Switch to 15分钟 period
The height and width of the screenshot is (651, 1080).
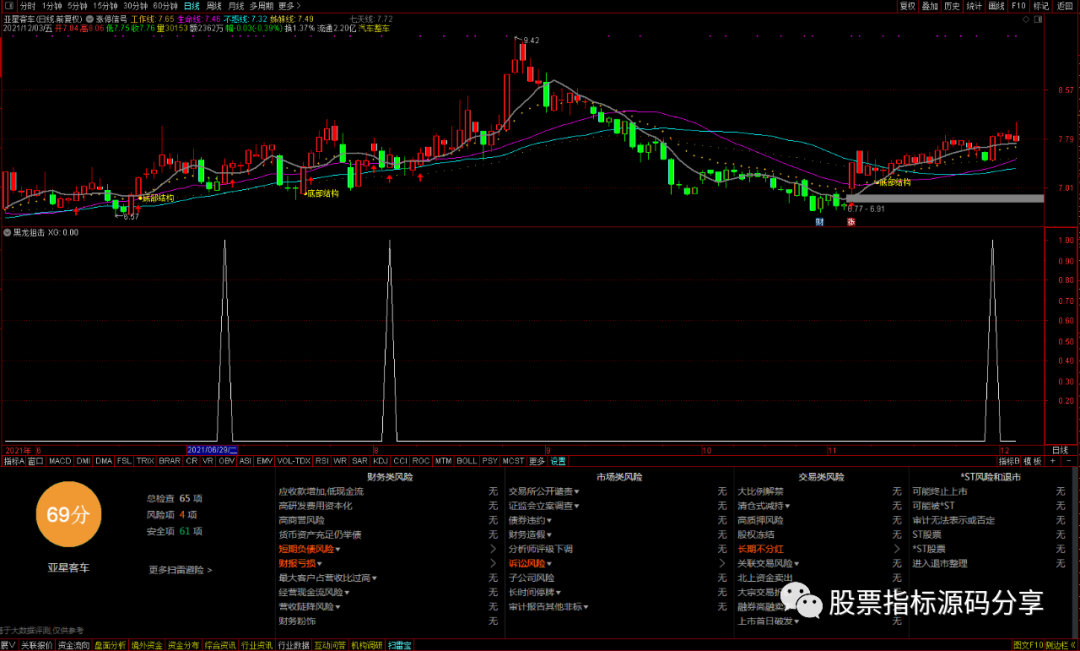(x=105, y=6)
